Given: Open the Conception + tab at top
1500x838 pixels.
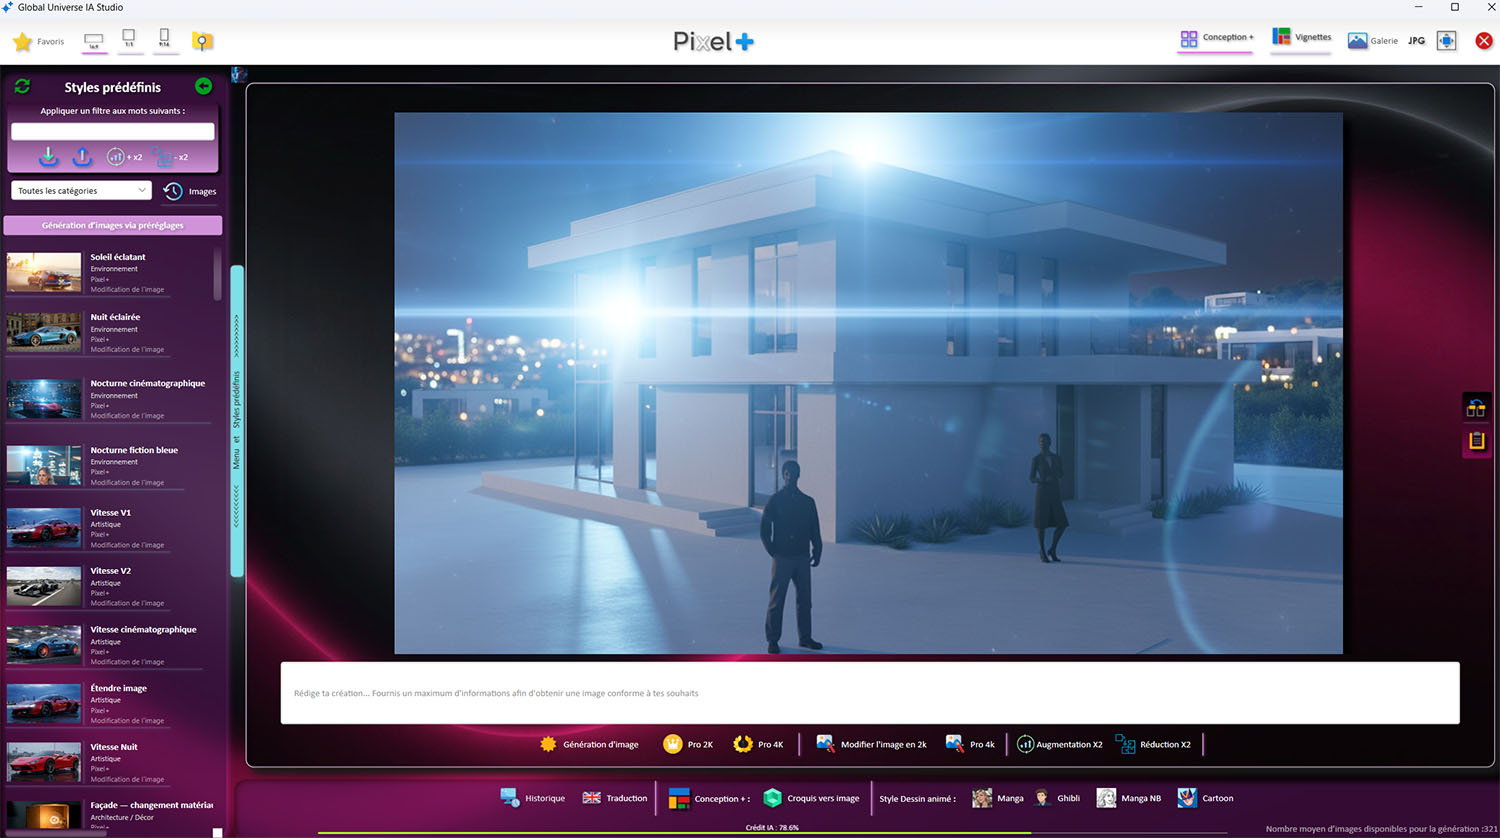Looking at the screenshot, I should pyautogui.click(x=1216, y=38).
